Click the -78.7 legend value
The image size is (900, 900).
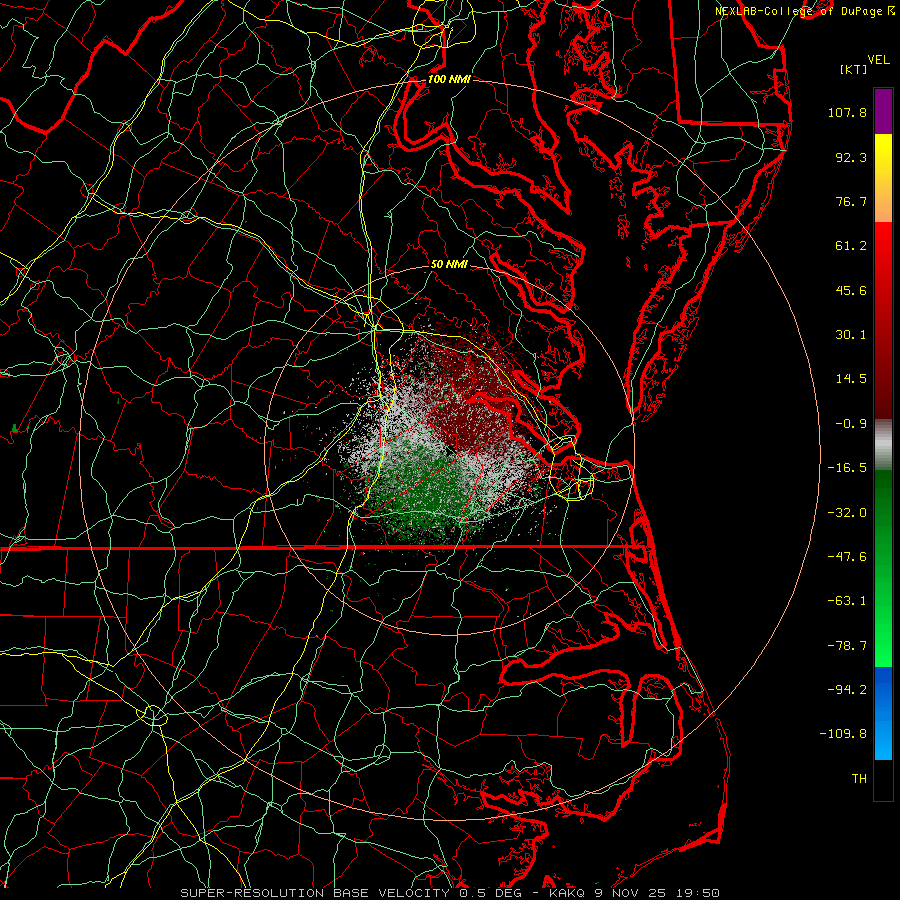coord(847,646)
